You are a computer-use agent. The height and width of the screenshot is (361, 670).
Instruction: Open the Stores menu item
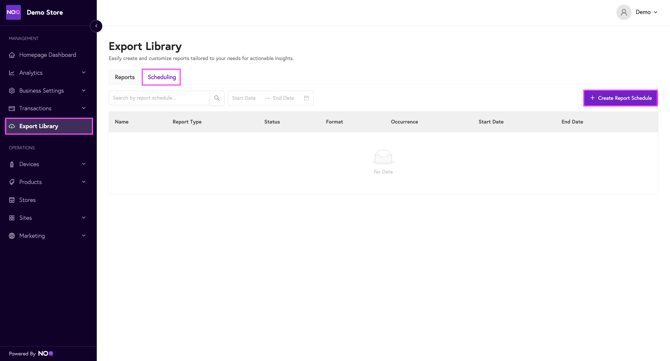click(49, 200)
